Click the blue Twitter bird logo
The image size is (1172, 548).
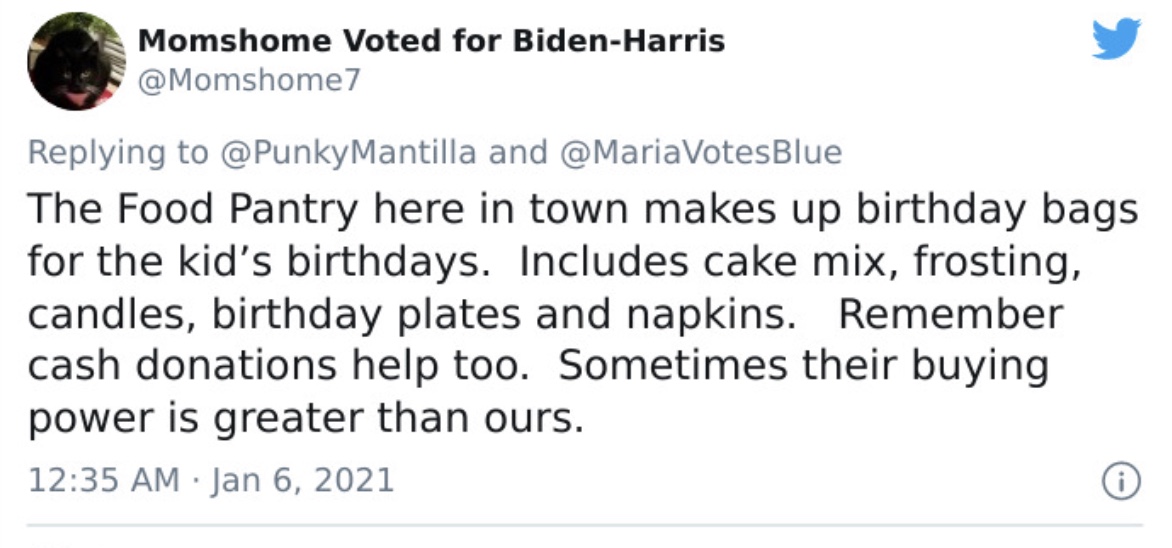point(1116,39)
